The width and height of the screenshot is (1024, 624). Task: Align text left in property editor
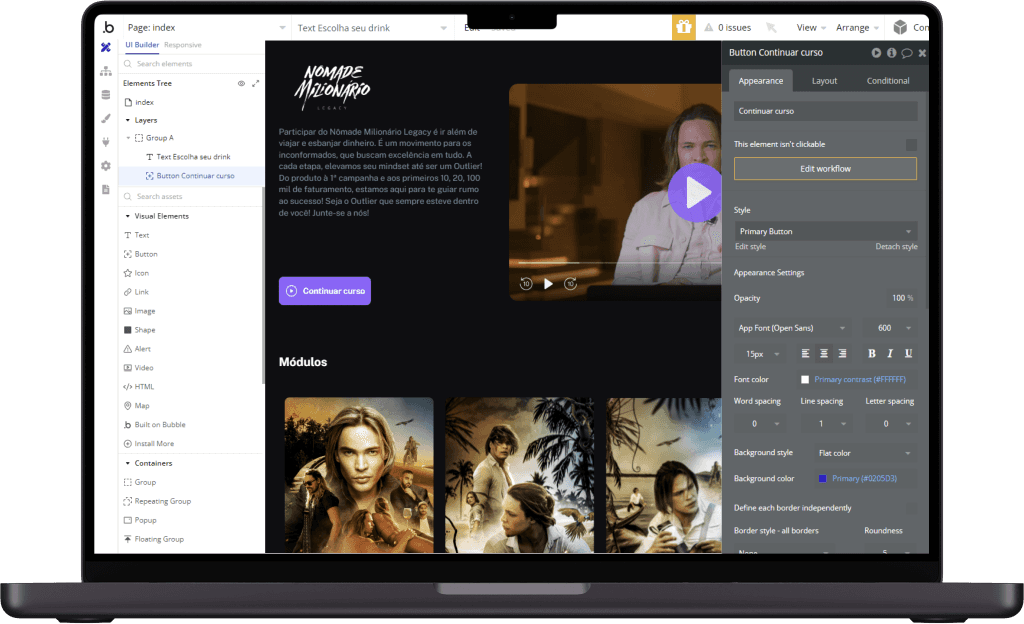coord(805,353)
